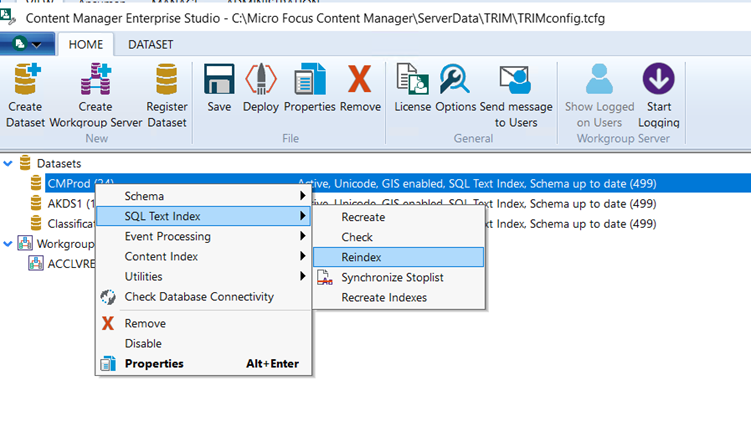The height and width of the screenshot is (427, 751).
Task: Click the Synchronize Stoplist document icon
Action: 325,278
